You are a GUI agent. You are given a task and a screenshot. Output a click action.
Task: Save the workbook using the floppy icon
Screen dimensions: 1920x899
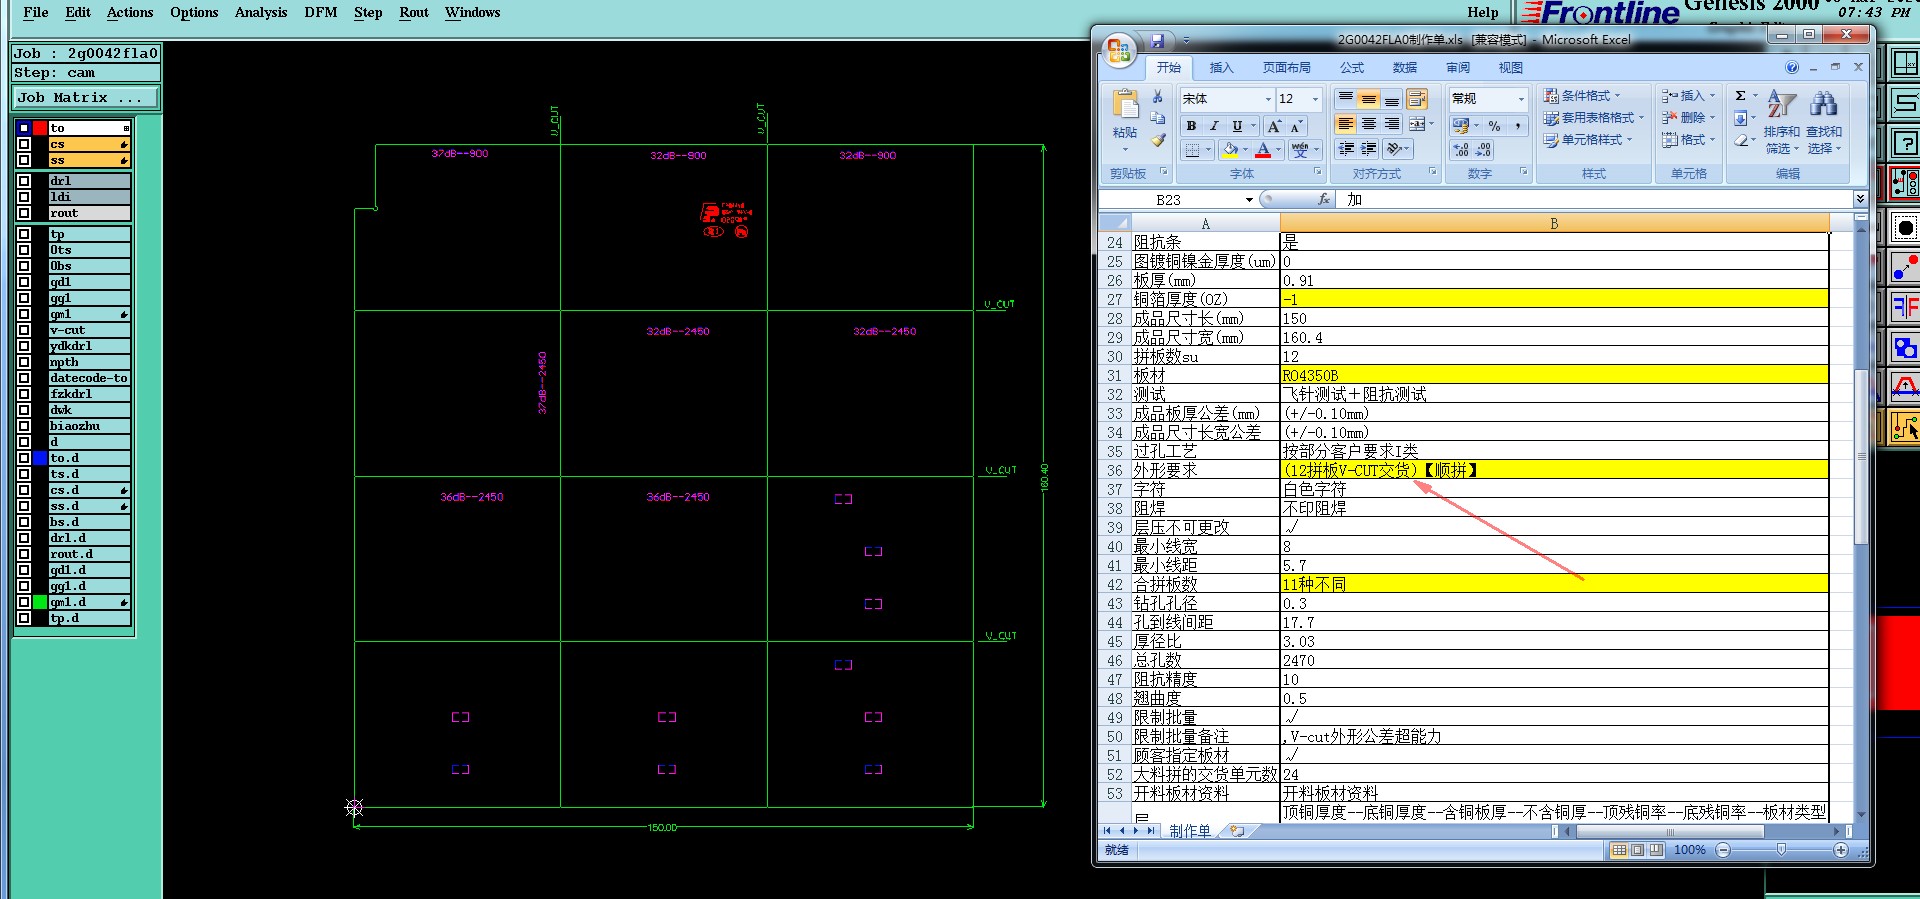click(1157, 41)
